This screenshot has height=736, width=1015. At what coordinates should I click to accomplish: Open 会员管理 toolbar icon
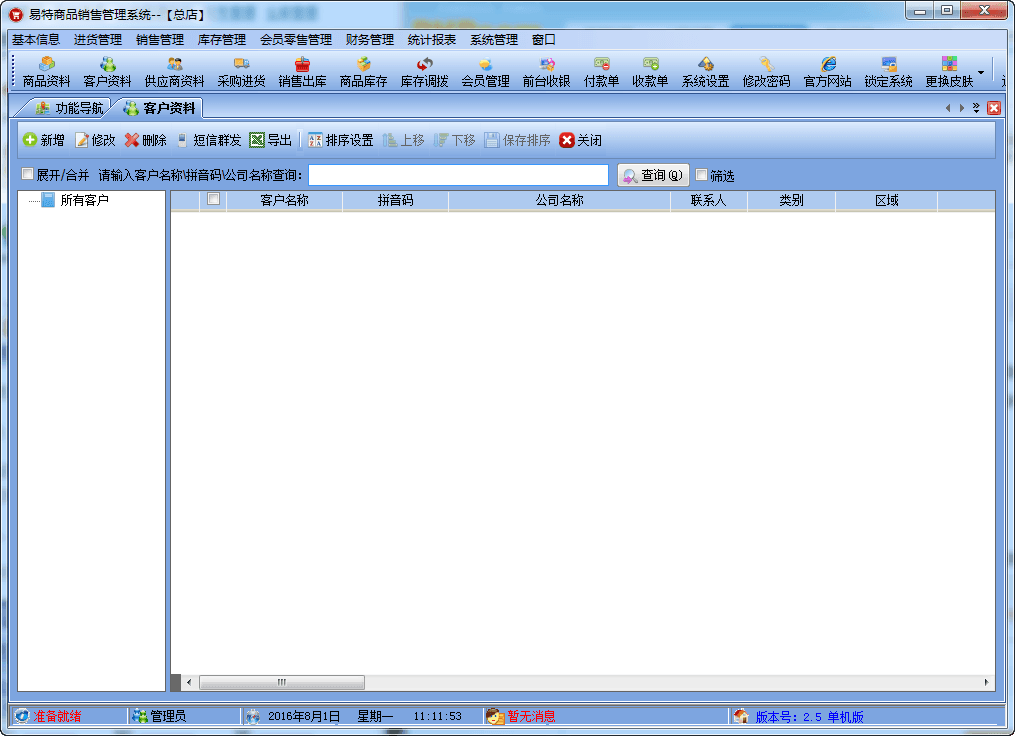[485, 72]
